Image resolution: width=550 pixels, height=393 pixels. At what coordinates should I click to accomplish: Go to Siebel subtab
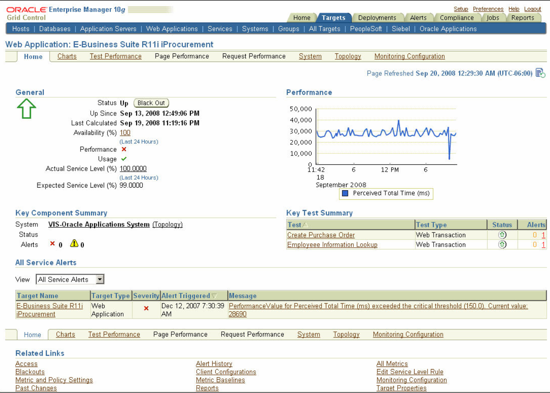(x=401, y=29)
